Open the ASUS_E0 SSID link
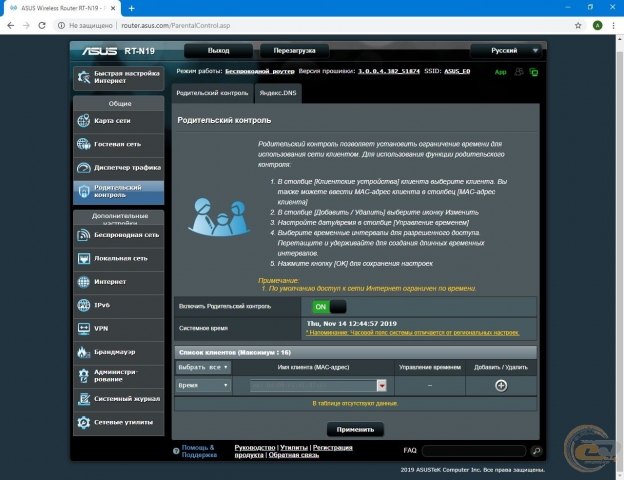This screenshot has width=624, height=480. [457, 71]
